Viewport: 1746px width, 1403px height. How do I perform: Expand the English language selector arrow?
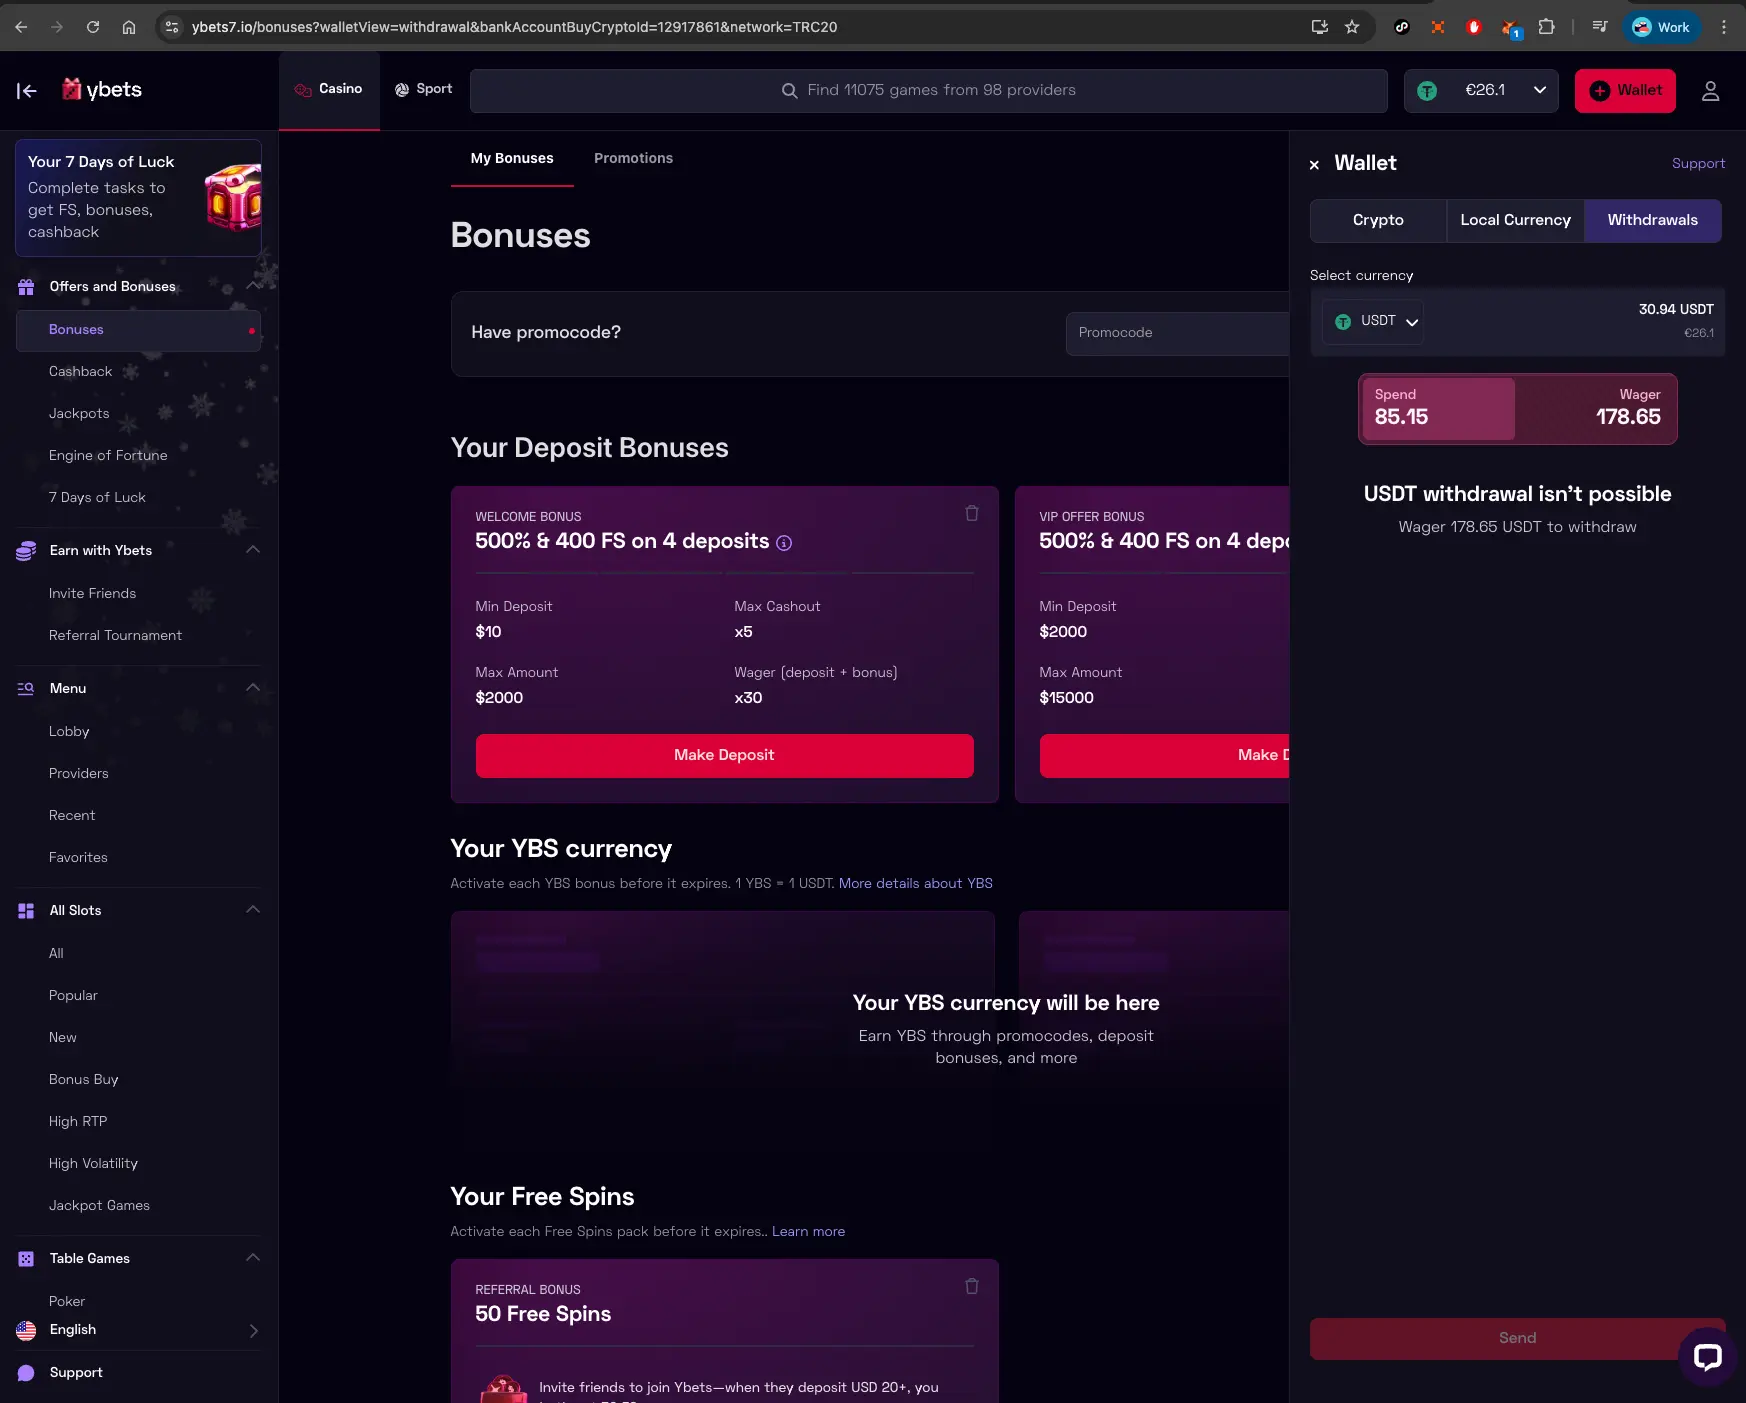coord(253,1331)
